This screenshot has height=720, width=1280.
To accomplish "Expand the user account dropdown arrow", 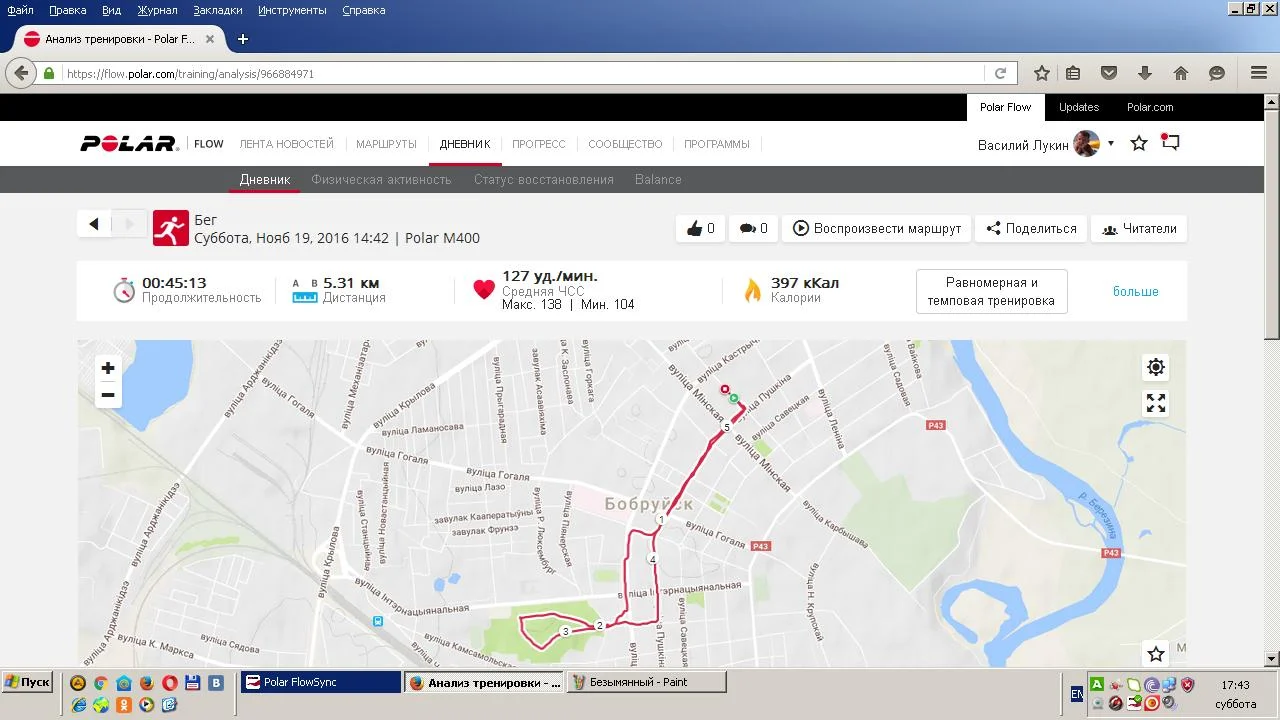I will pos(1110,144).
